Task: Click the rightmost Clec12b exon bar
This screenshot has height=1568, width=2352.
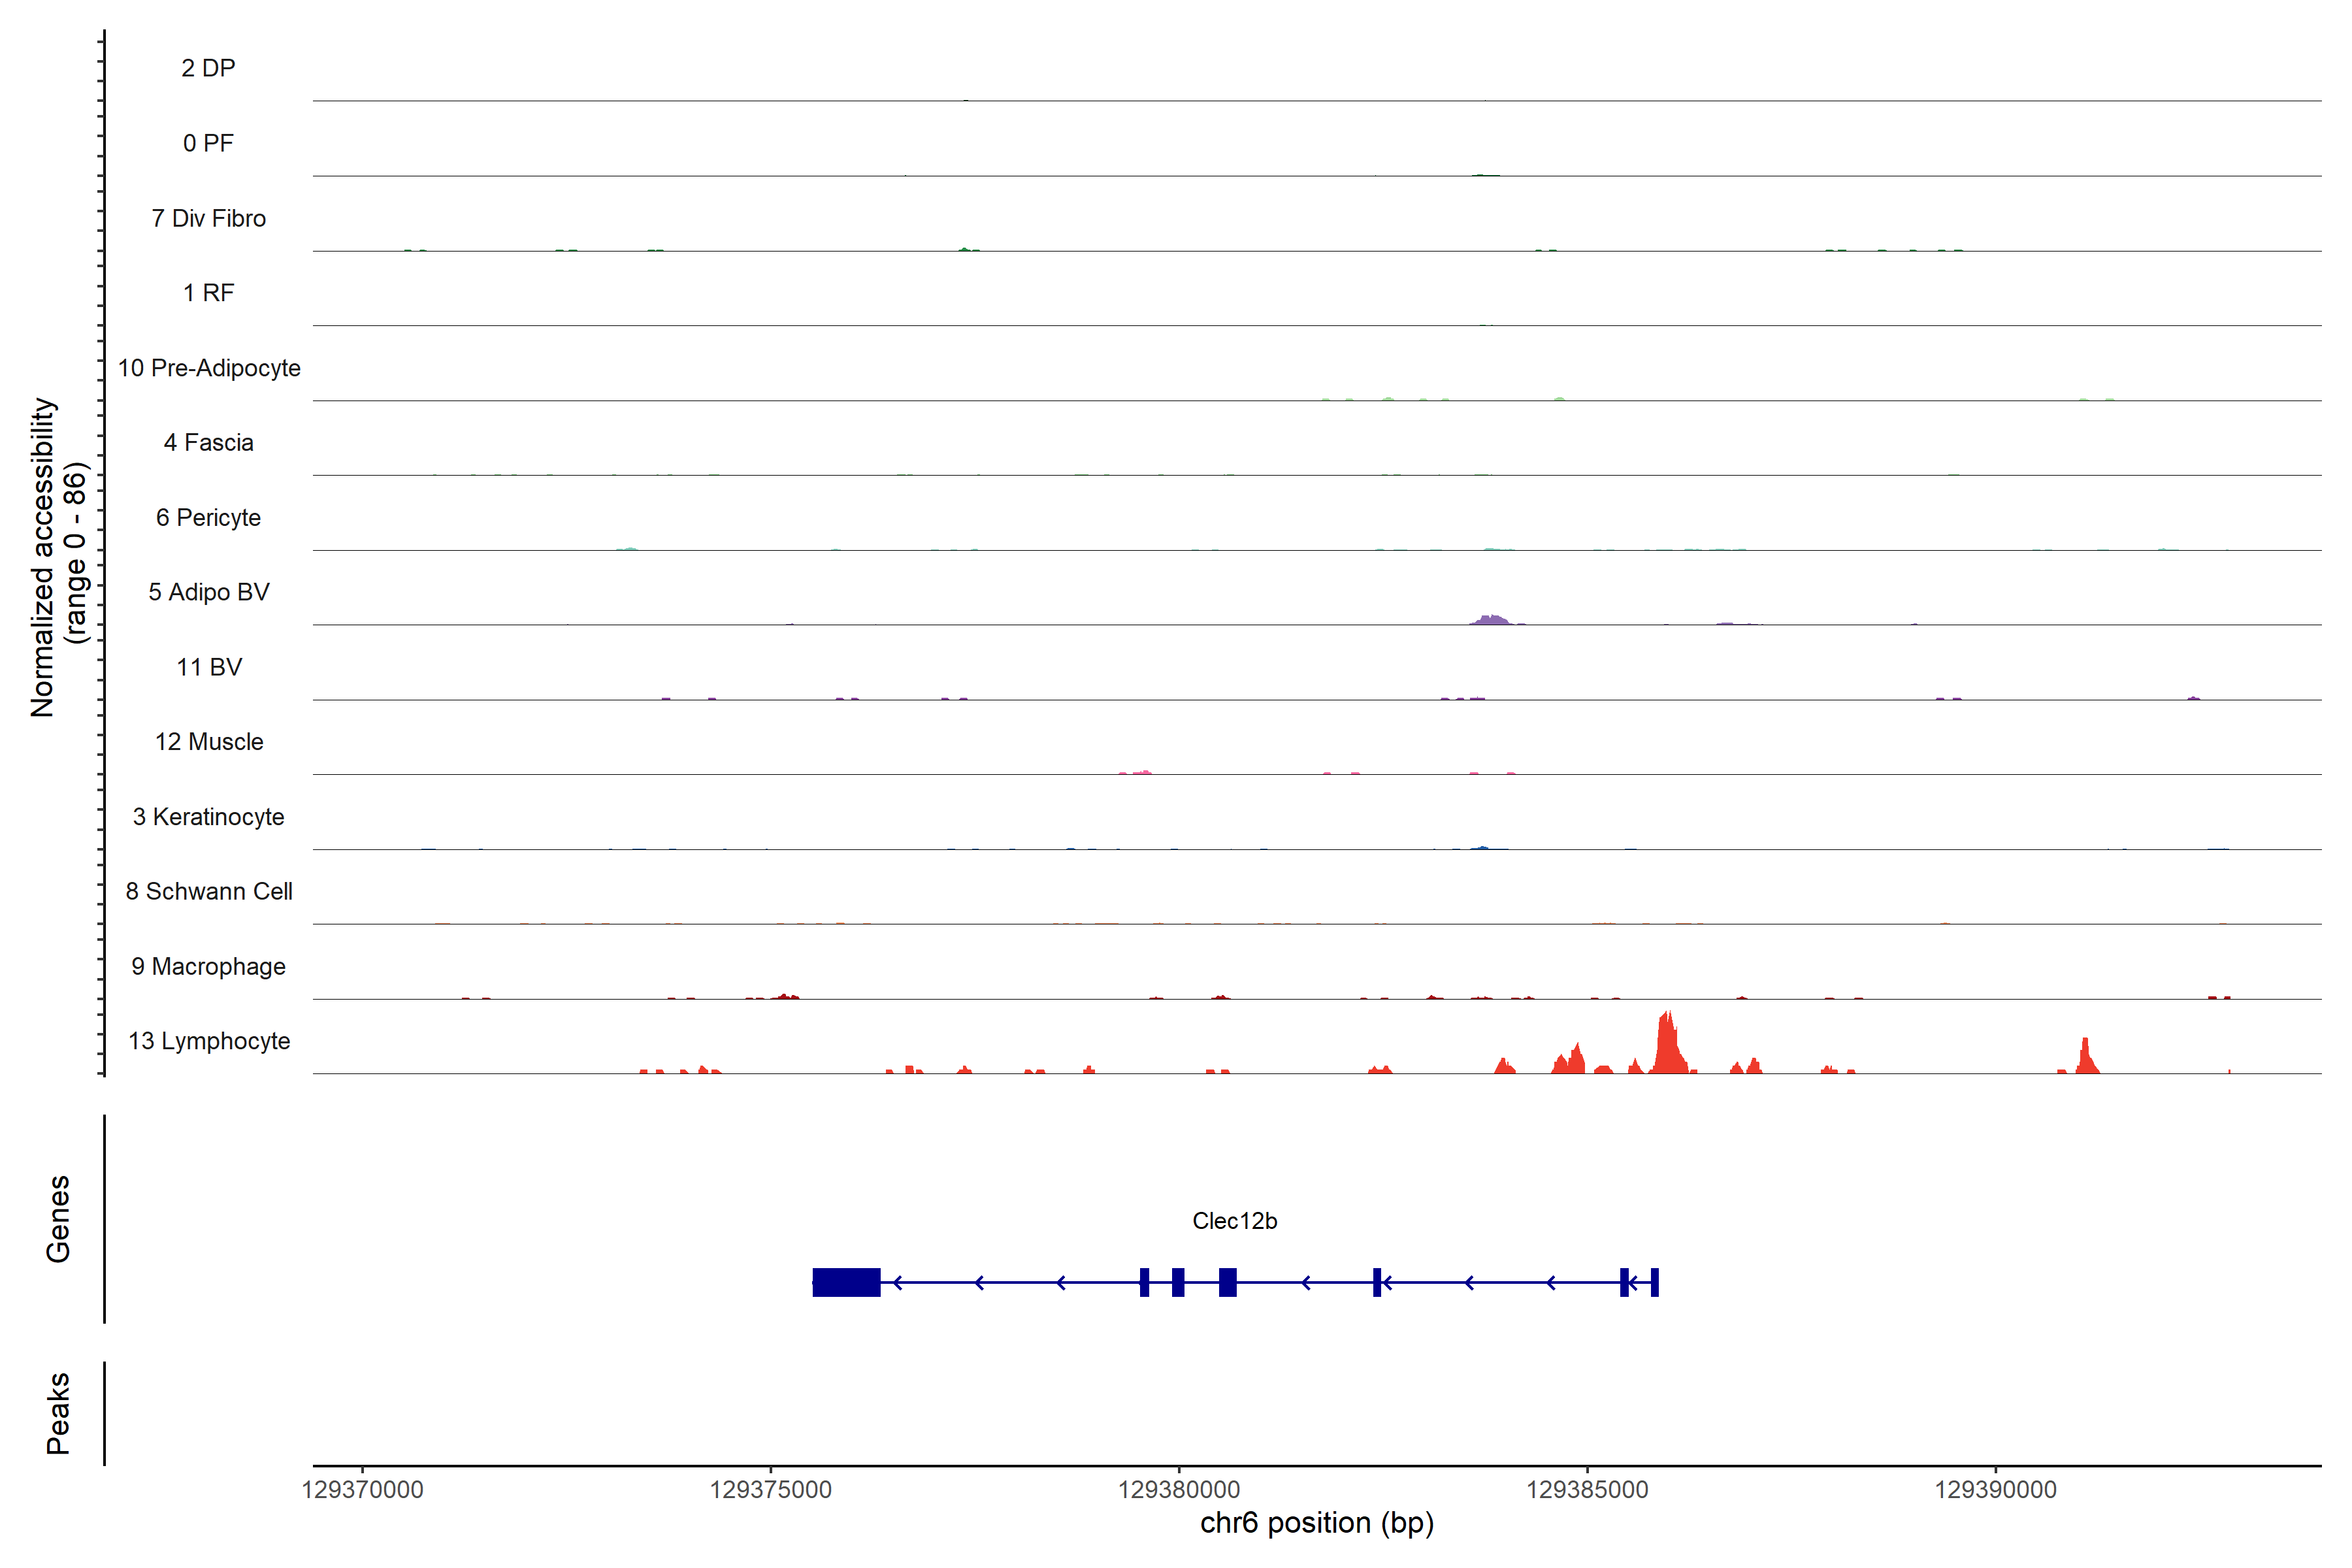Action: point(1655,1282)
